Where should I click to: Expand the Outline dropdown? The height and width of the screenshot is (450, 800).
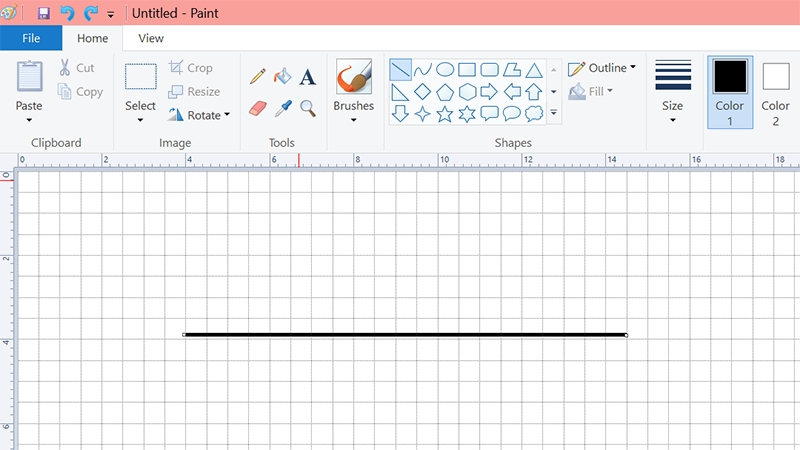(602, 68)
